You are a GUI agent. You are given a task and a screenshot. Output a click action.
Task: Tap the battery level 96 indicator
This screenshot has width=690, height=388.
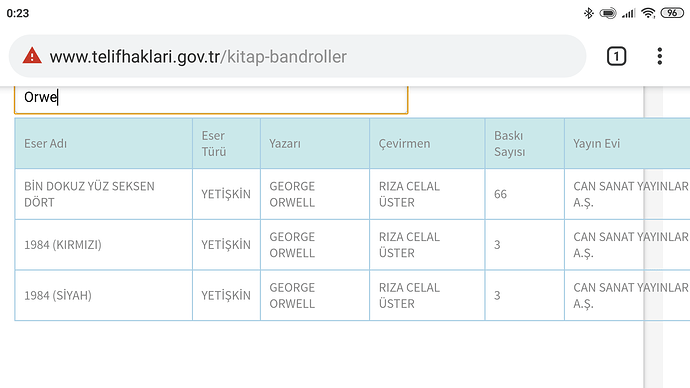click(672, 13)
